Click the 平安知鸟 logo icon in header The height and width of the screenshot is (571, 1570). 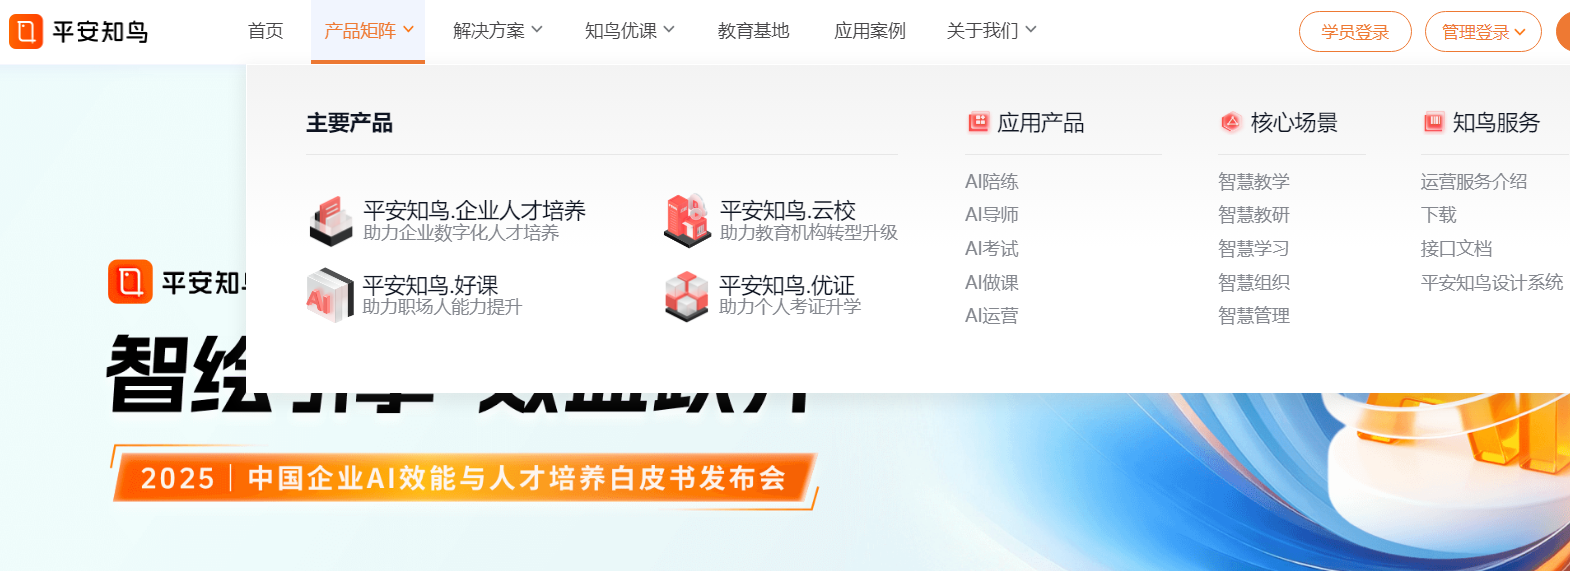click(26, 32)
